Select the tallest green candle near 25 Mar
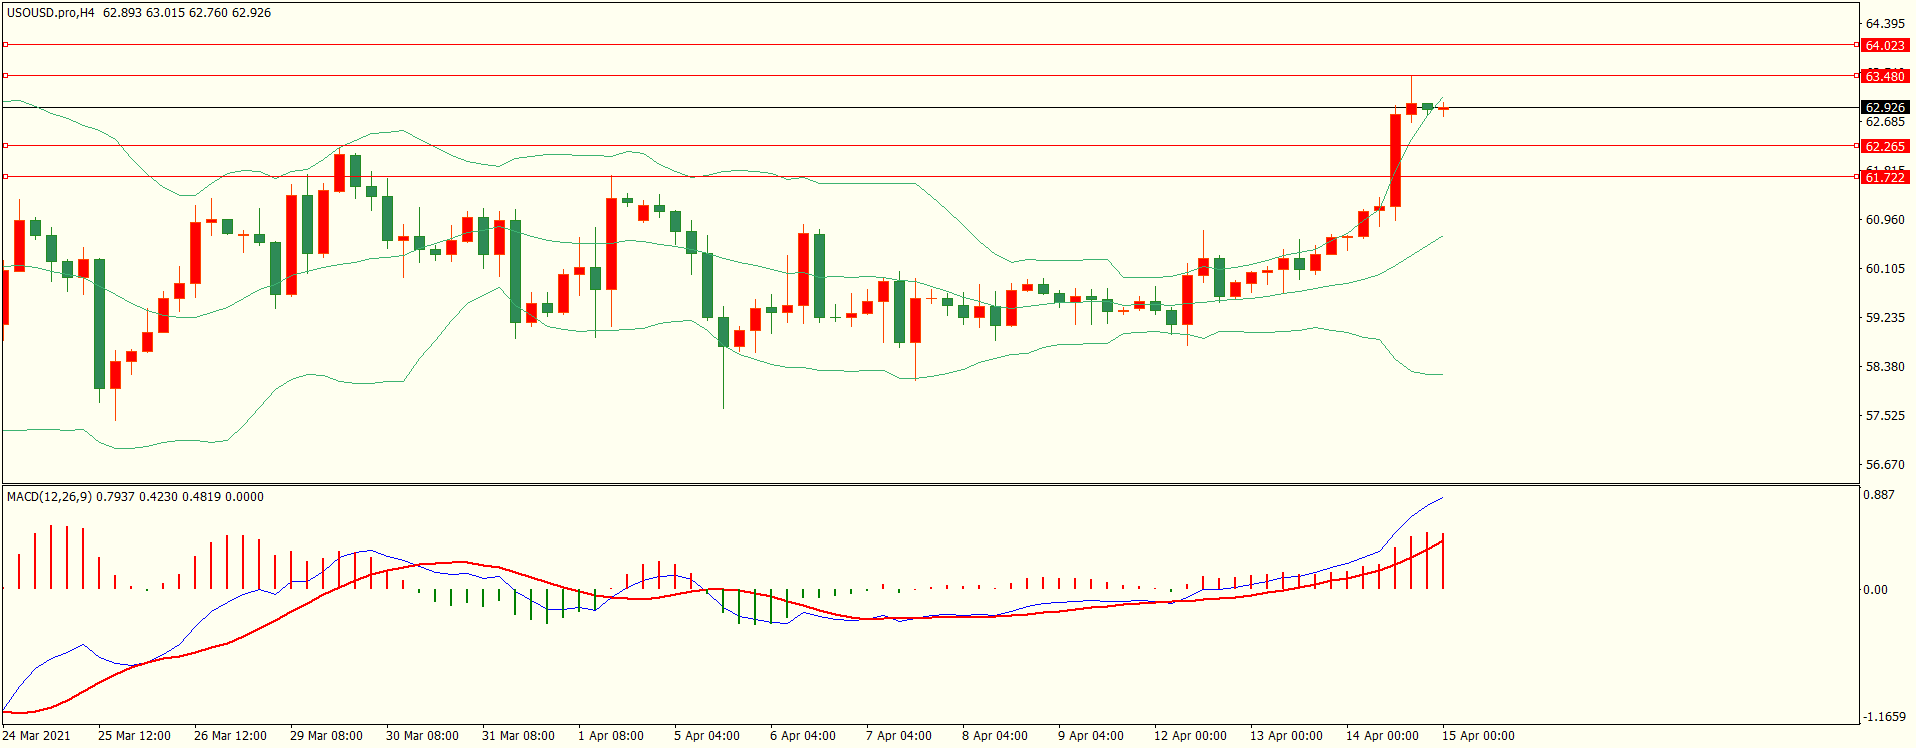The image size is (1916, 748). coord(99,323)
